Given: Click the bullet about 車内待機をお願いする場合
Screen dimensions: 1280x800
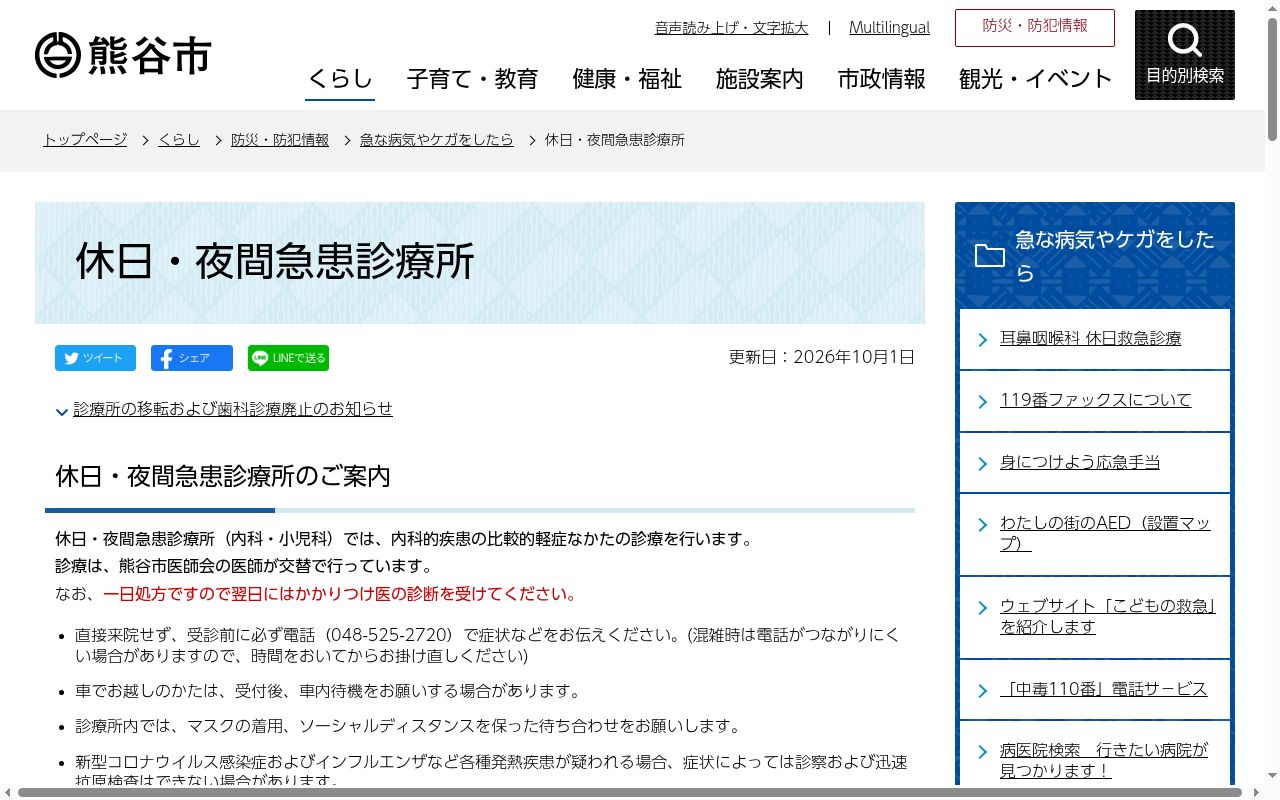Looking at the screenshot, I should pyautogui.click(x=328, y=691).
